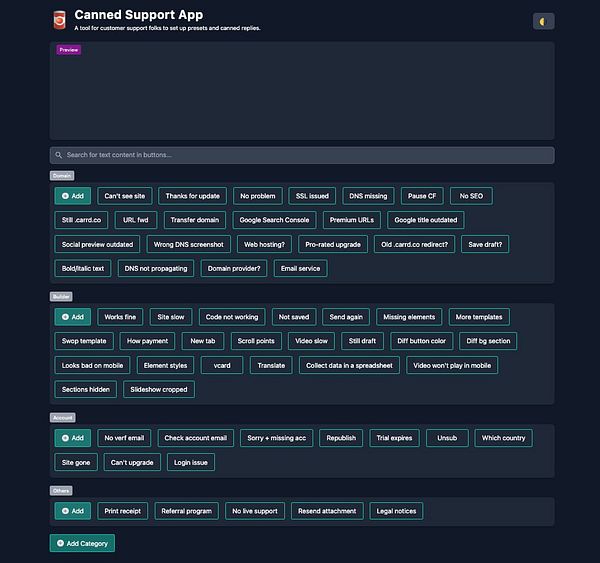Click the search magnifier icon
This screenshot has width=600, height=563.
coord(59,155)
